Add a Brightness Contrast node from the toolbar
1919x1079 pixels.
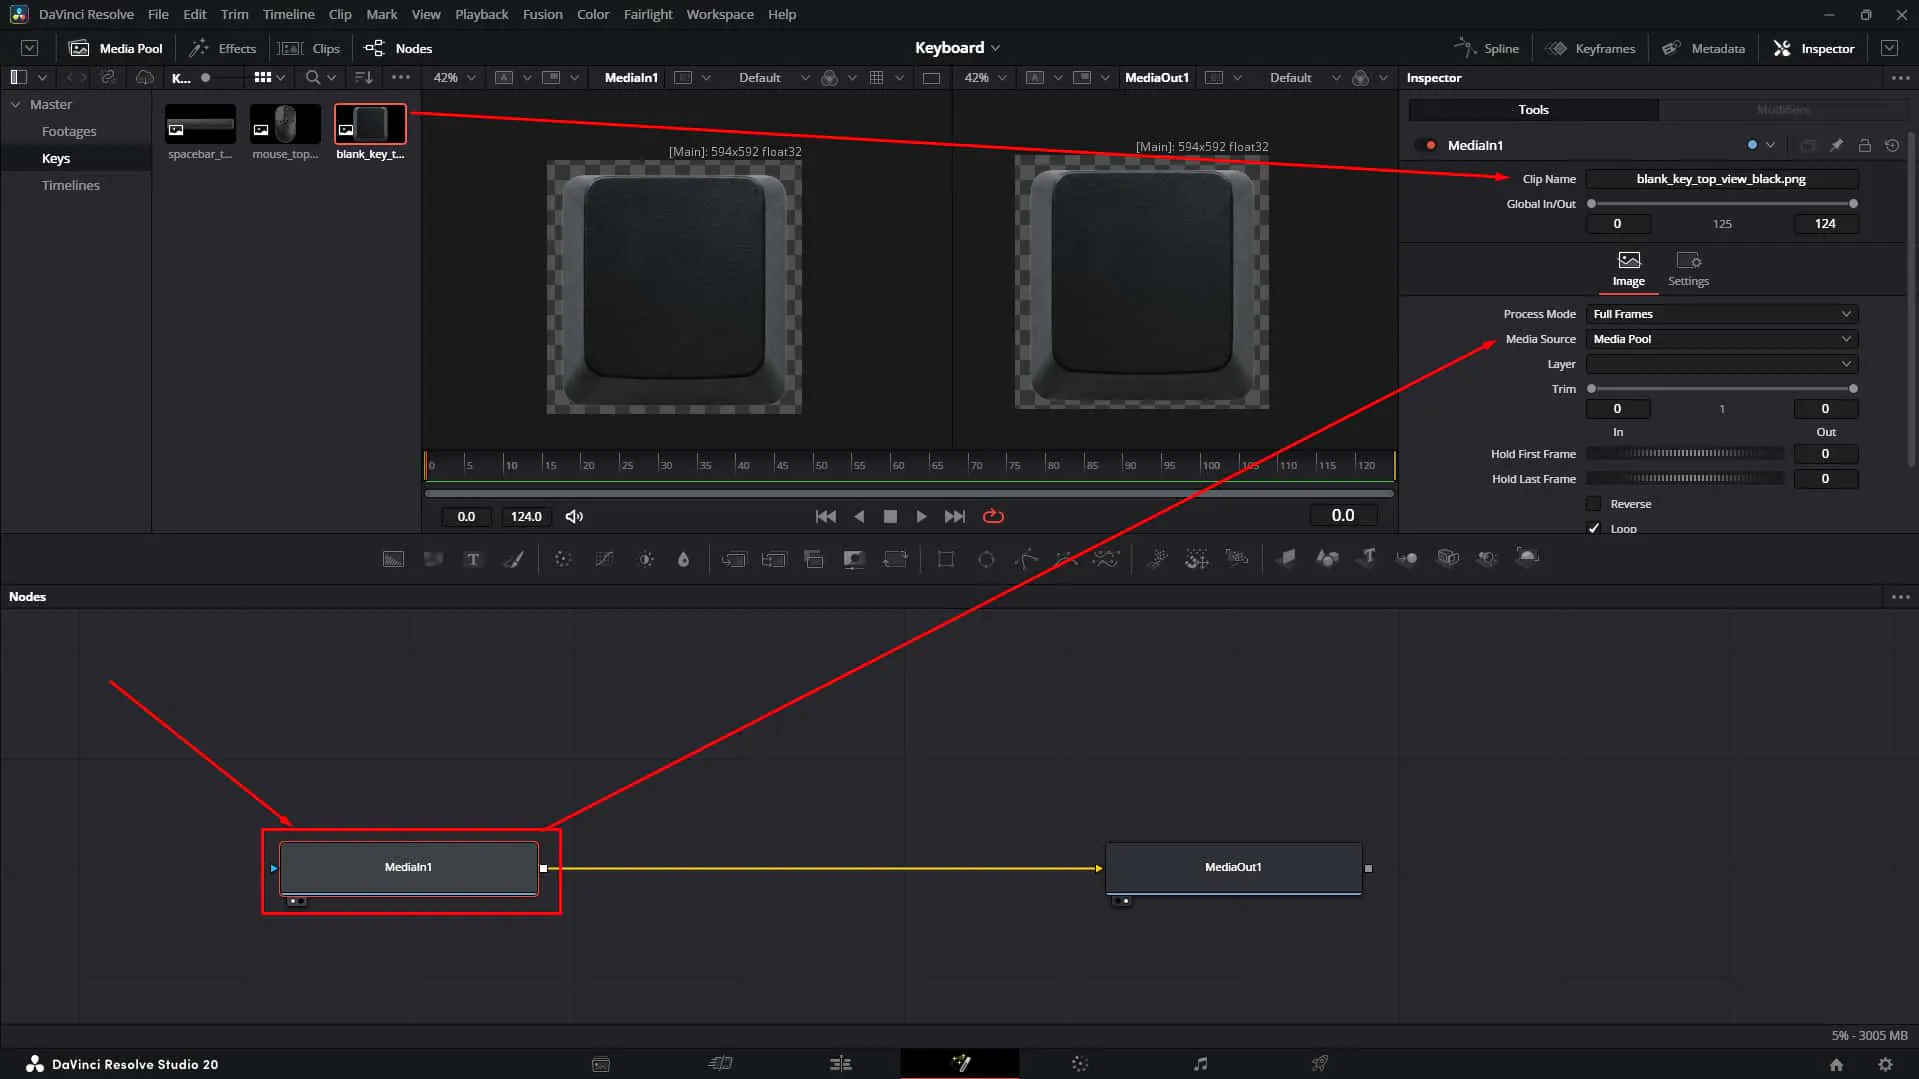point(646,559)
